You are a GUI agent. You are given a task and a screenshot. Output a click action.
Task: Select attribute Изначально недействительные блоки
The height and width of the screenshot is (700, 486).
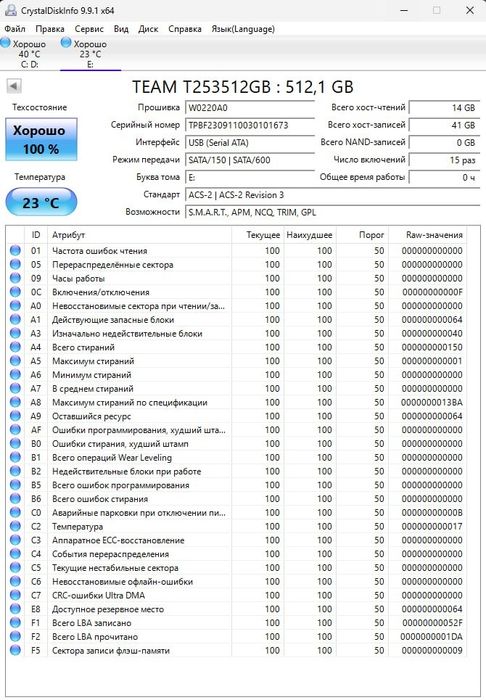(x=127, y=333)
